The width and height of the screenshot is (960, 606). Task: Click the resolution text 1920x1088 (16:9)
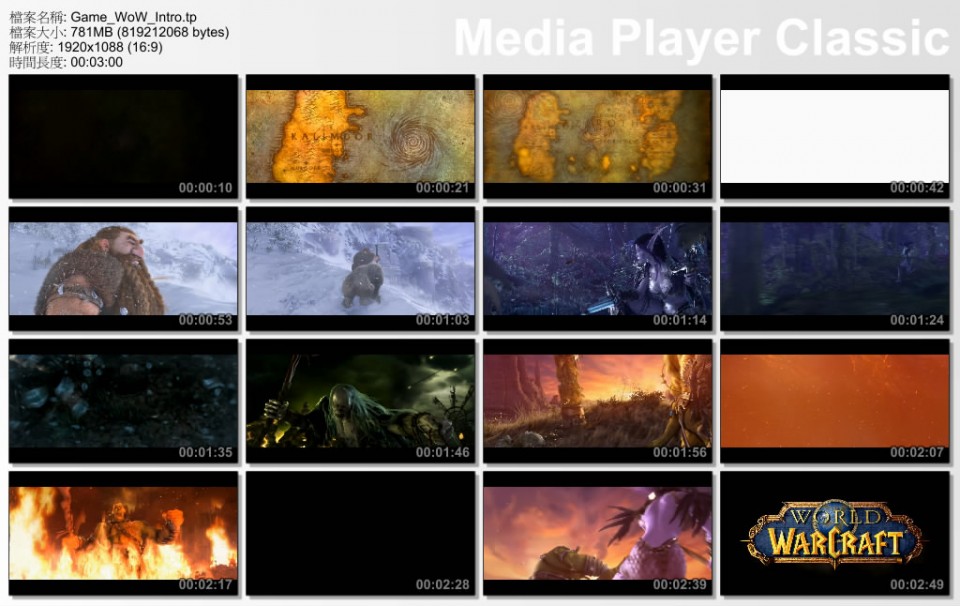(110, 47)
